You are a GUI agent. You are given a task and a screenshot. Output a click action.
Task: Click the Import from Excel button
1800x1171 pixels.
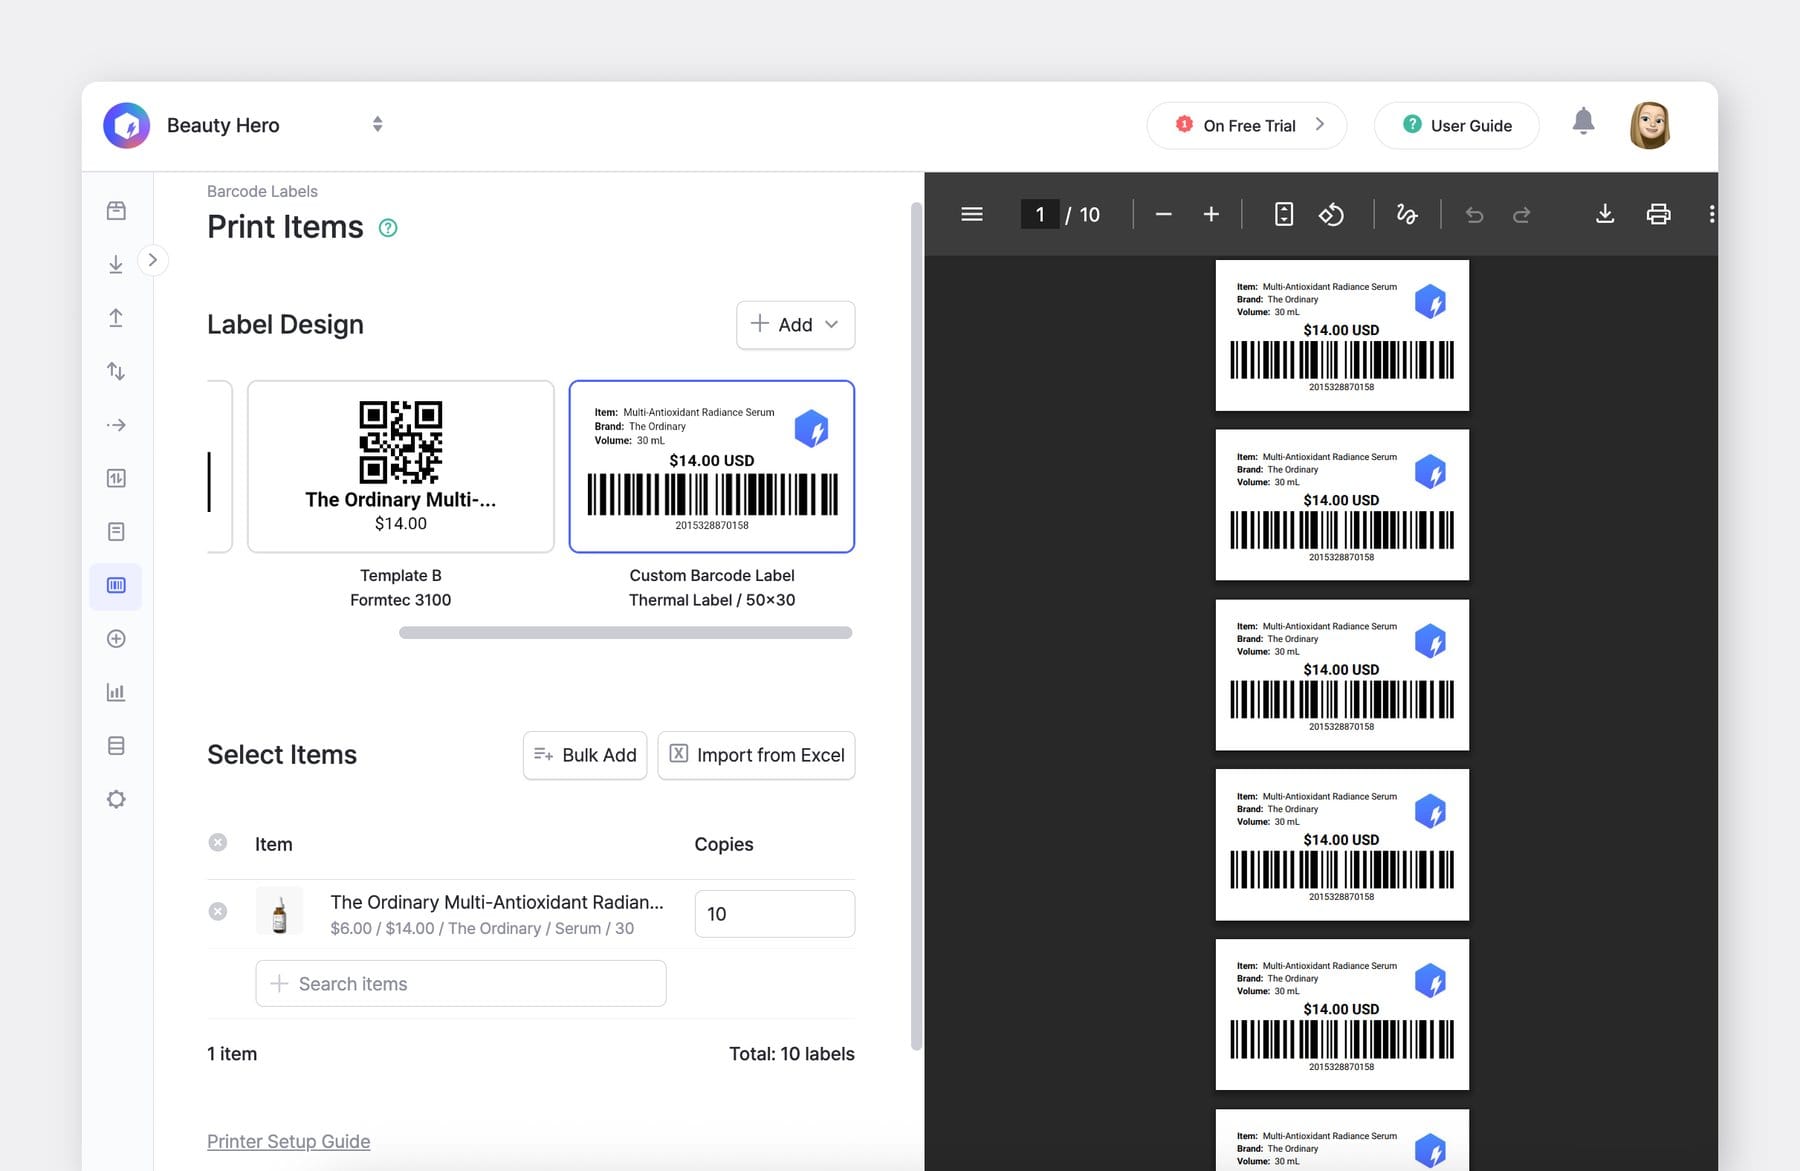coord(756,755)
